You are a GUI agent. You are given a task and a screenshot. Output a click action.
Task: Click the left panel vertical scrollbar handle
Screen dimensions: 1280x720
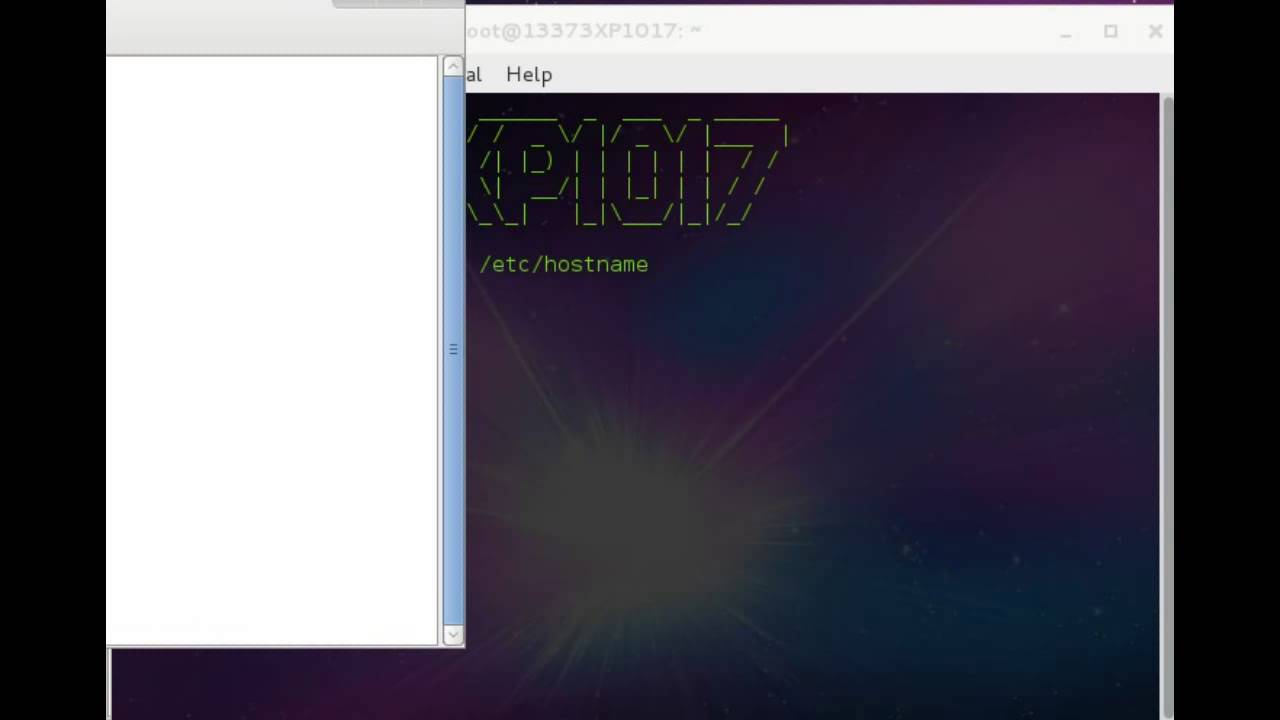pos(453,350)
